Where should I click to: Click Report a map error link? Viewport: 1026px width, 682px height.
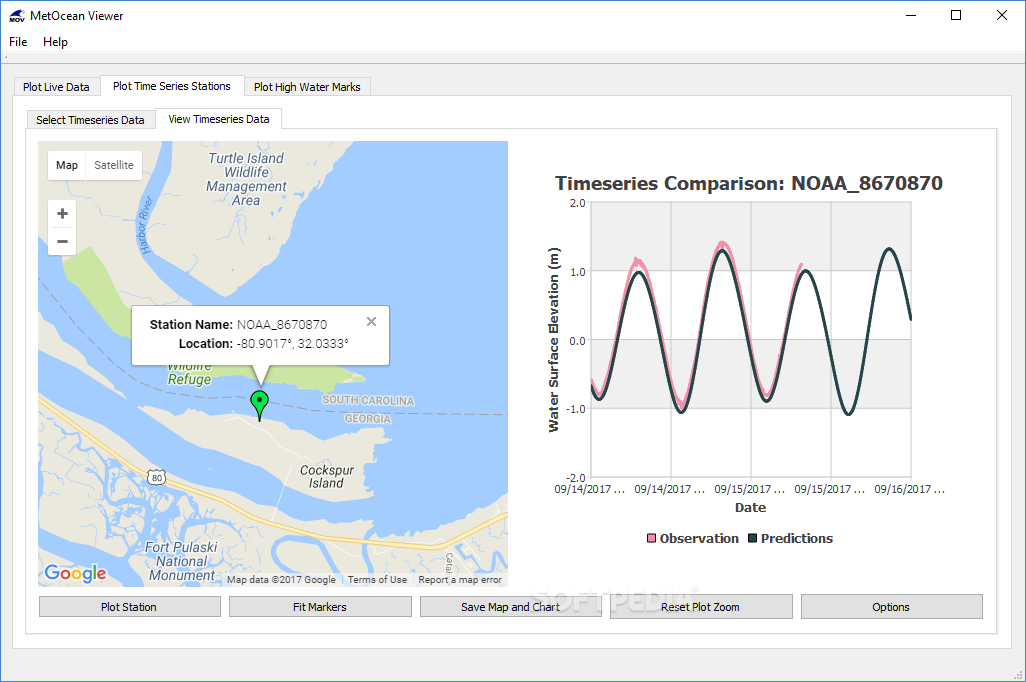pos(460,579)
